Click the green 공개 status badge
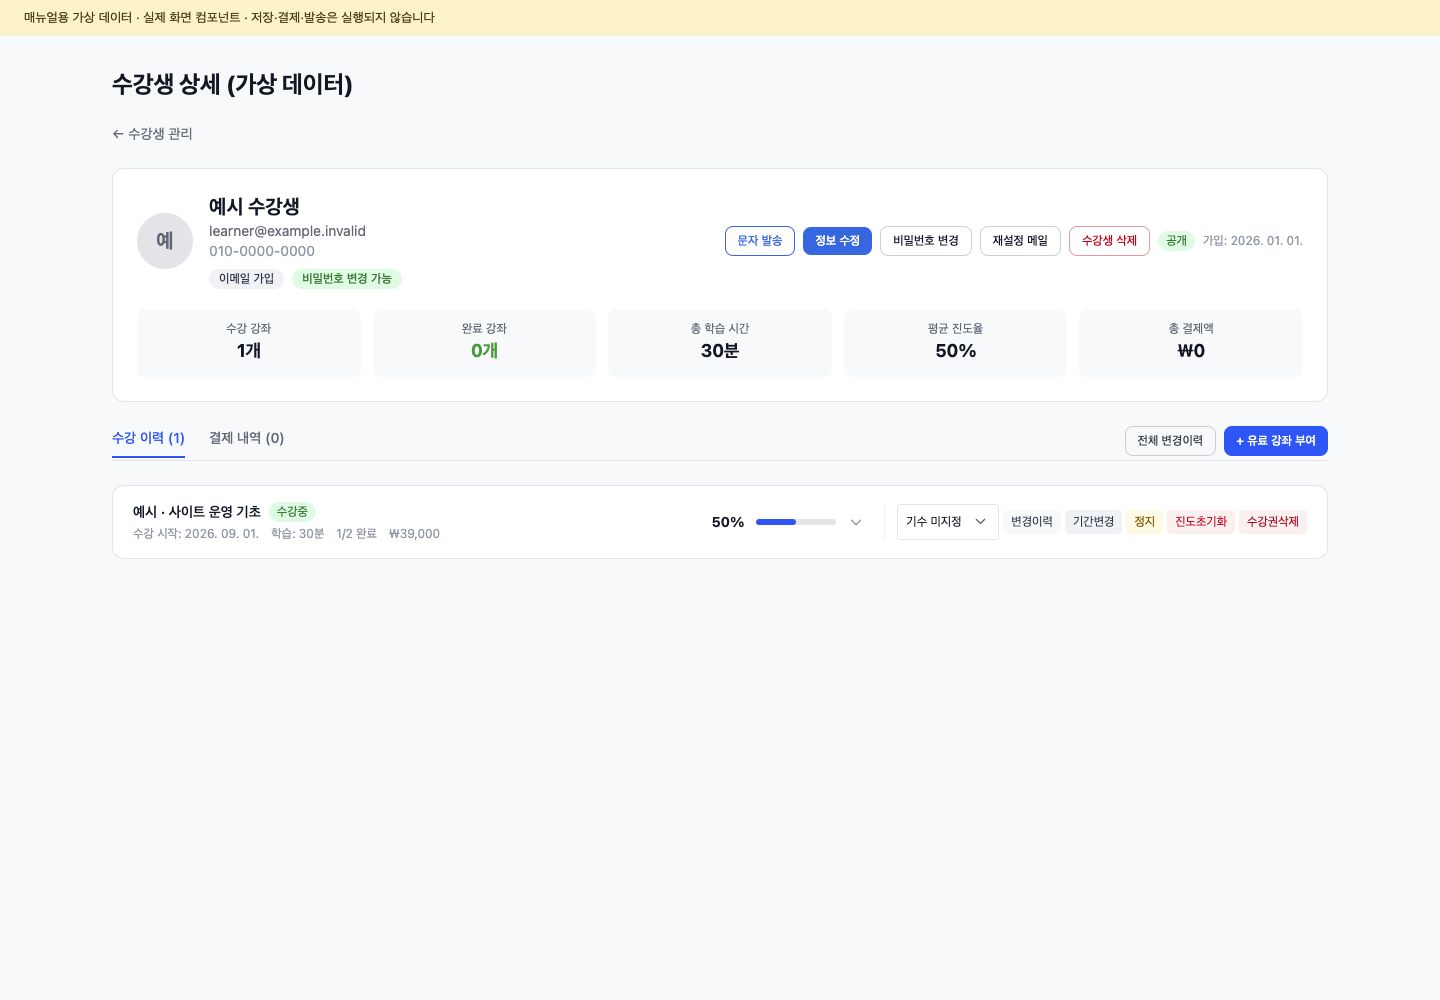The width and height of the screenshot is (1440, 1000). (x=1176, y=241)
